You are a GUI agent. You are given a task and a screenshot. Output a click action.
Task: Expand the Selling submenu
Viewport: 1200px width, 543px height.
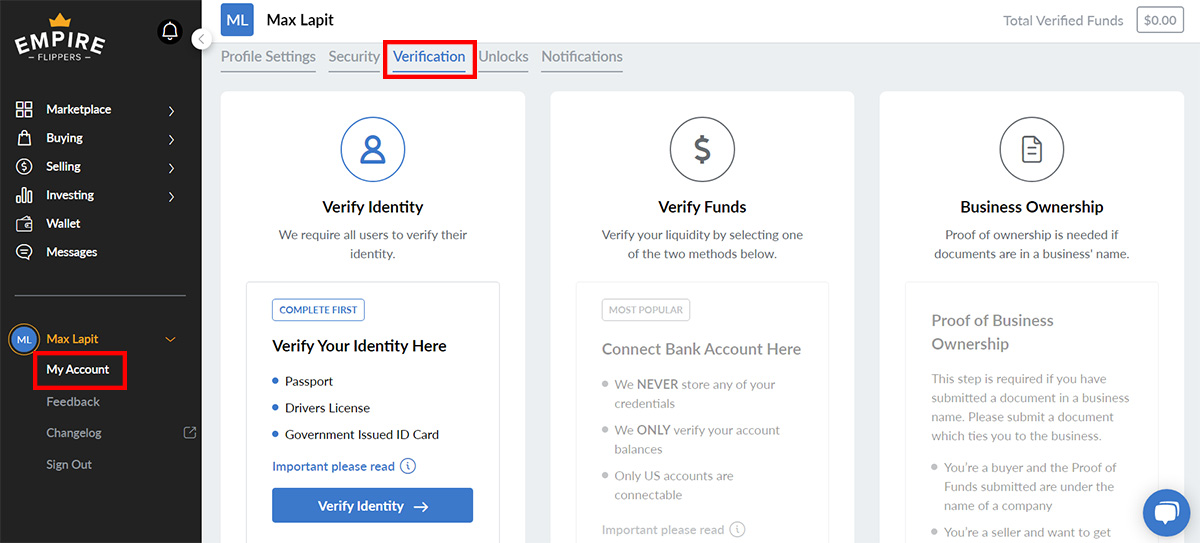click(171, 167)
